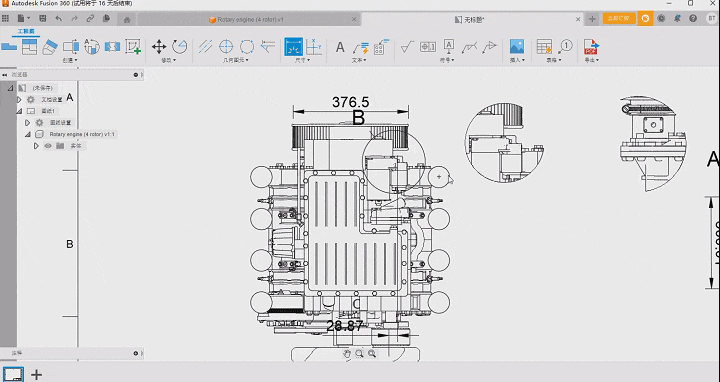Screen dimensions: 720x382
Task: Open the Symbols group dropdown
Action: [x=447, y=60]
